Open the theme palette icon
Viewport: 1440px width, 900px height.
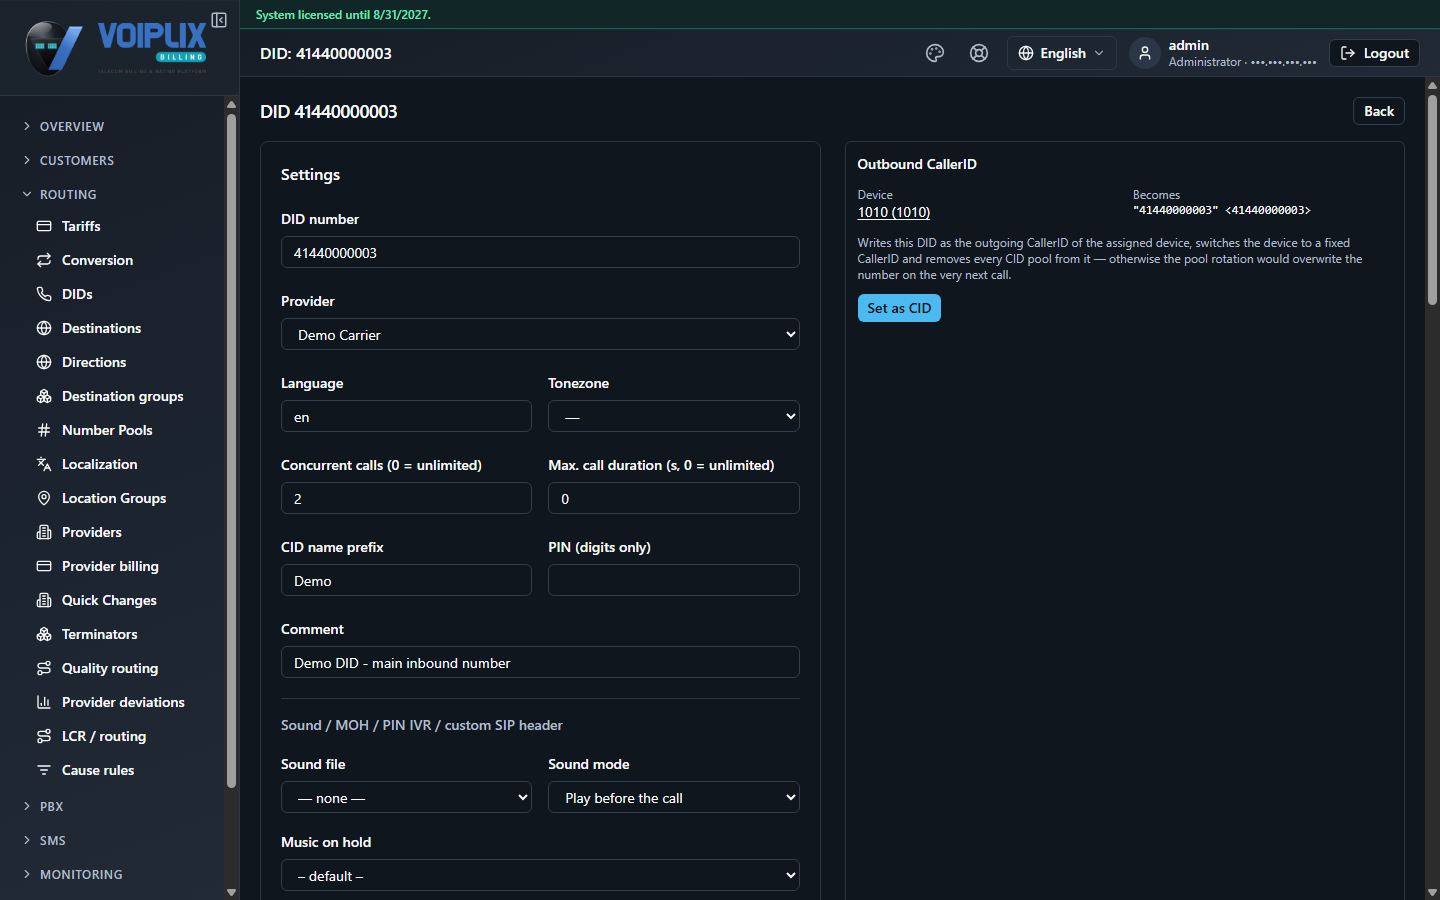[x=935, y=53]
